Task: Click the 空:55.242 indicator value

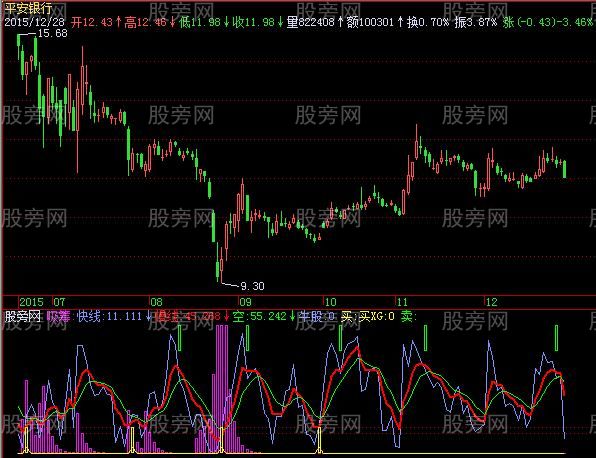Action: pos(260,316)
